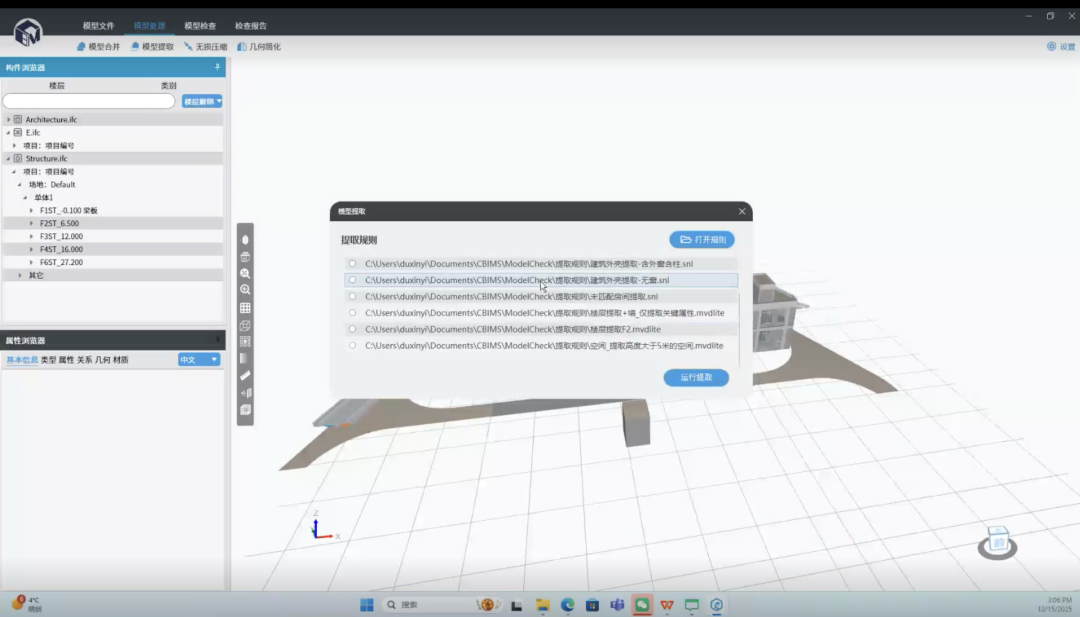The image size is (1080, 617).
Task: Open WeChat from the taskbar
Action: coord(642,605)
